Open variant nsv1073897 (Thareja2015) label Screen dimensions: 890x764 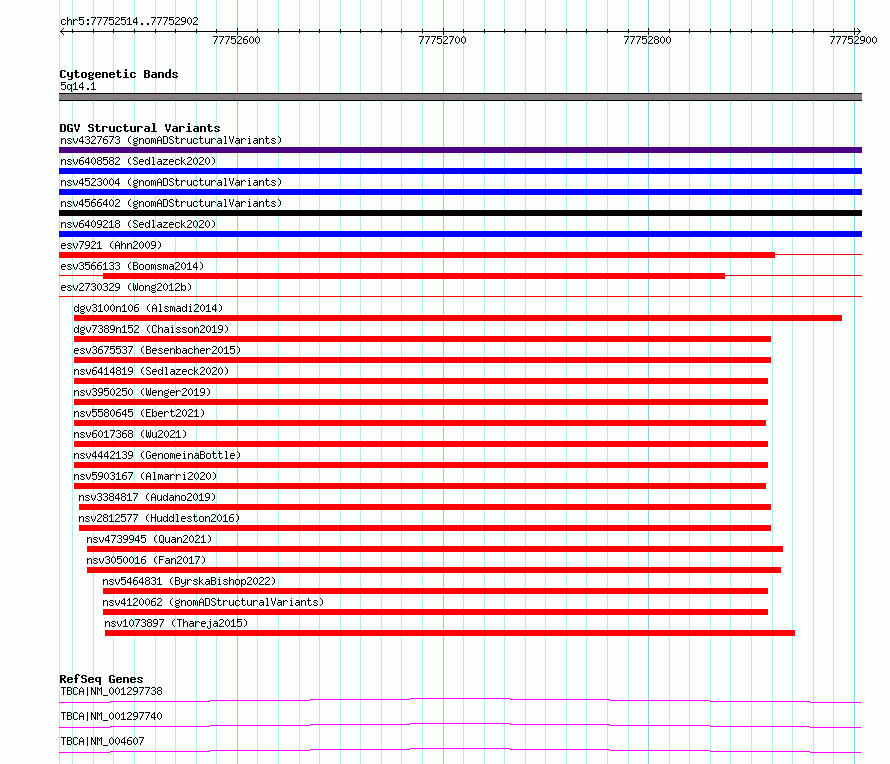coord(176,623)
